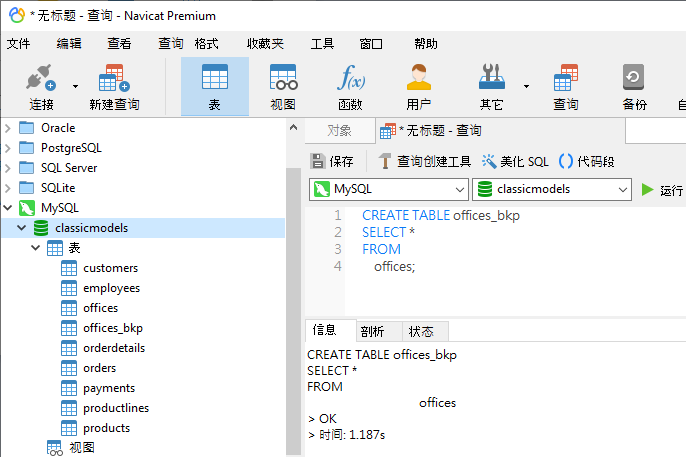Click the Run (运行) green play button
The width and height of the screenshot is (686, 457).
click(648, 190)
